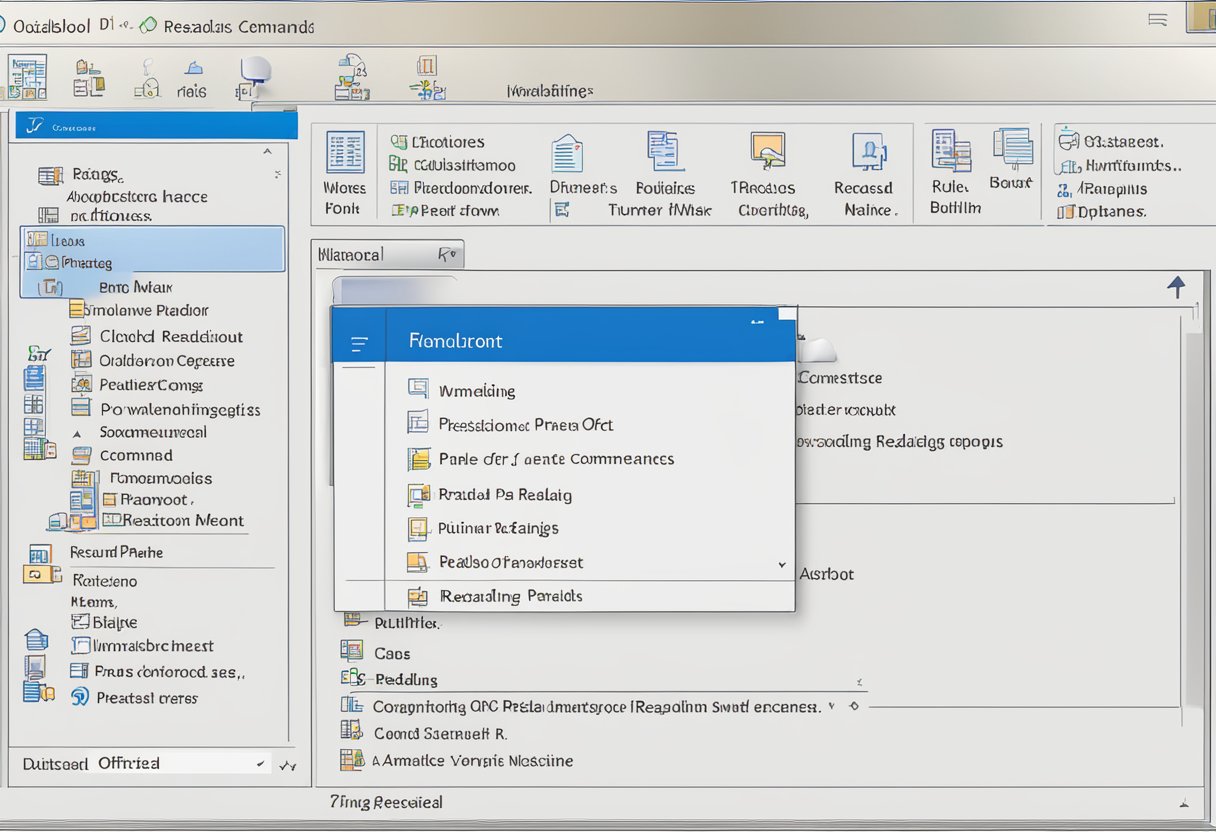Click the Preatssl crerse item in sidebar
Viewport: 1216px width, 832px height.
pos(146,698)
